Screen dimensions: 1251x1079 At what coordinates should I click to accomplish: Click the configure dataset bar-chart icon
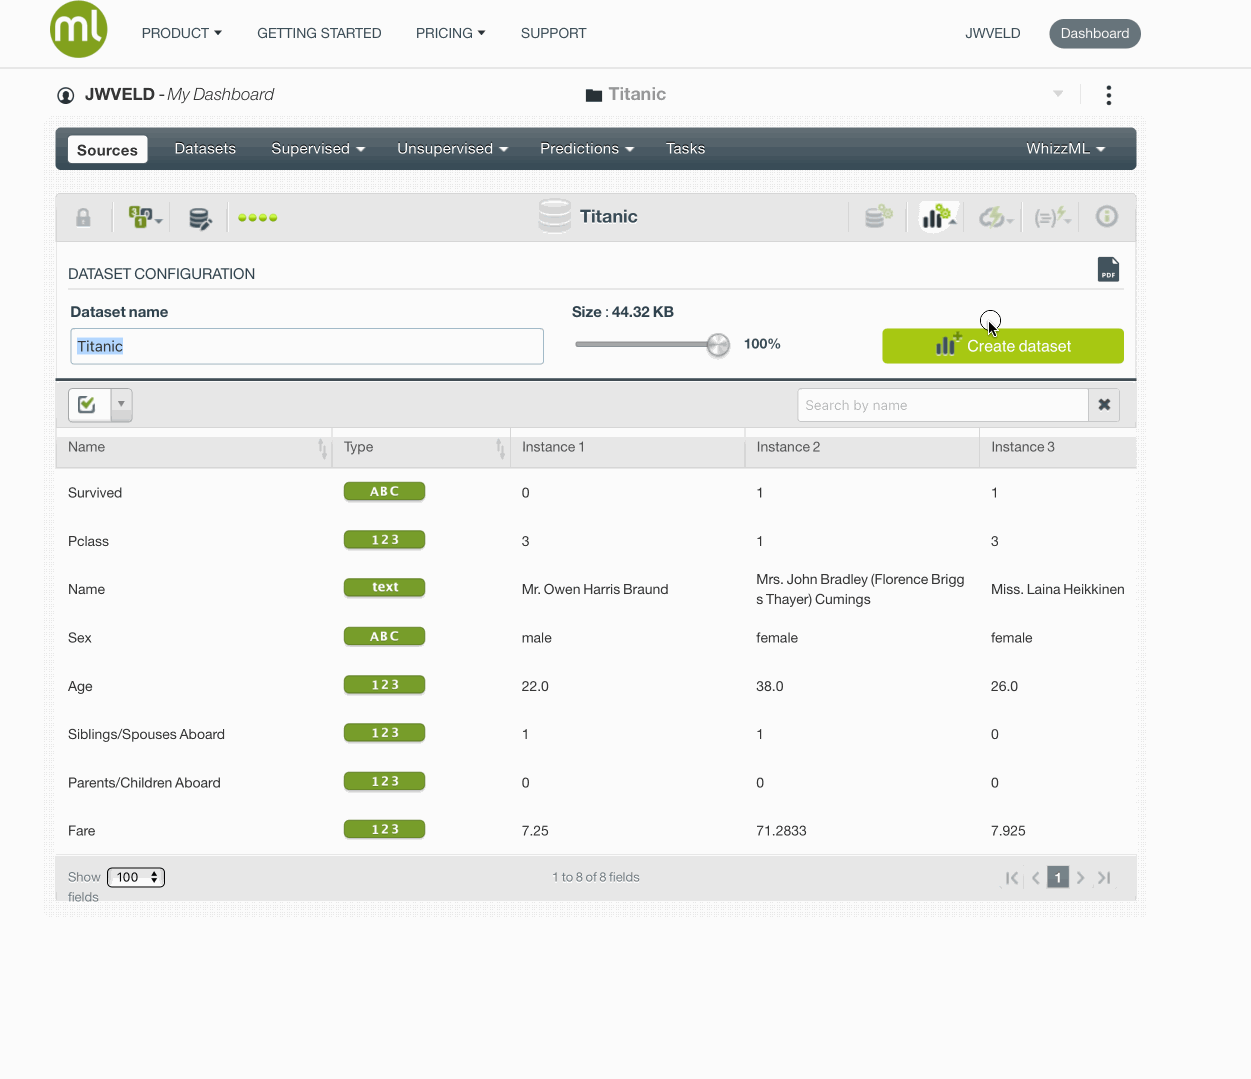pos(937,216)
